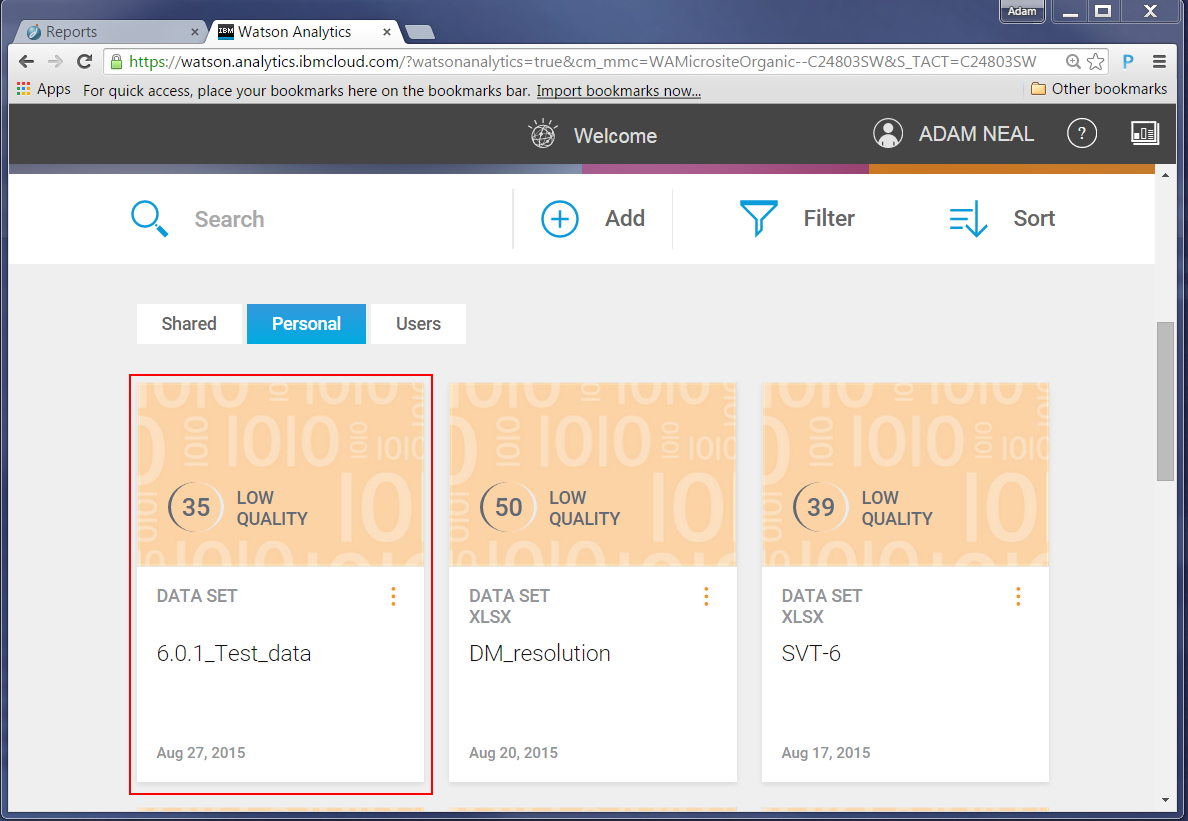Click the zoom magnifier icon in address bar
1188x821 pixels.
click(x=1073, y=61)
